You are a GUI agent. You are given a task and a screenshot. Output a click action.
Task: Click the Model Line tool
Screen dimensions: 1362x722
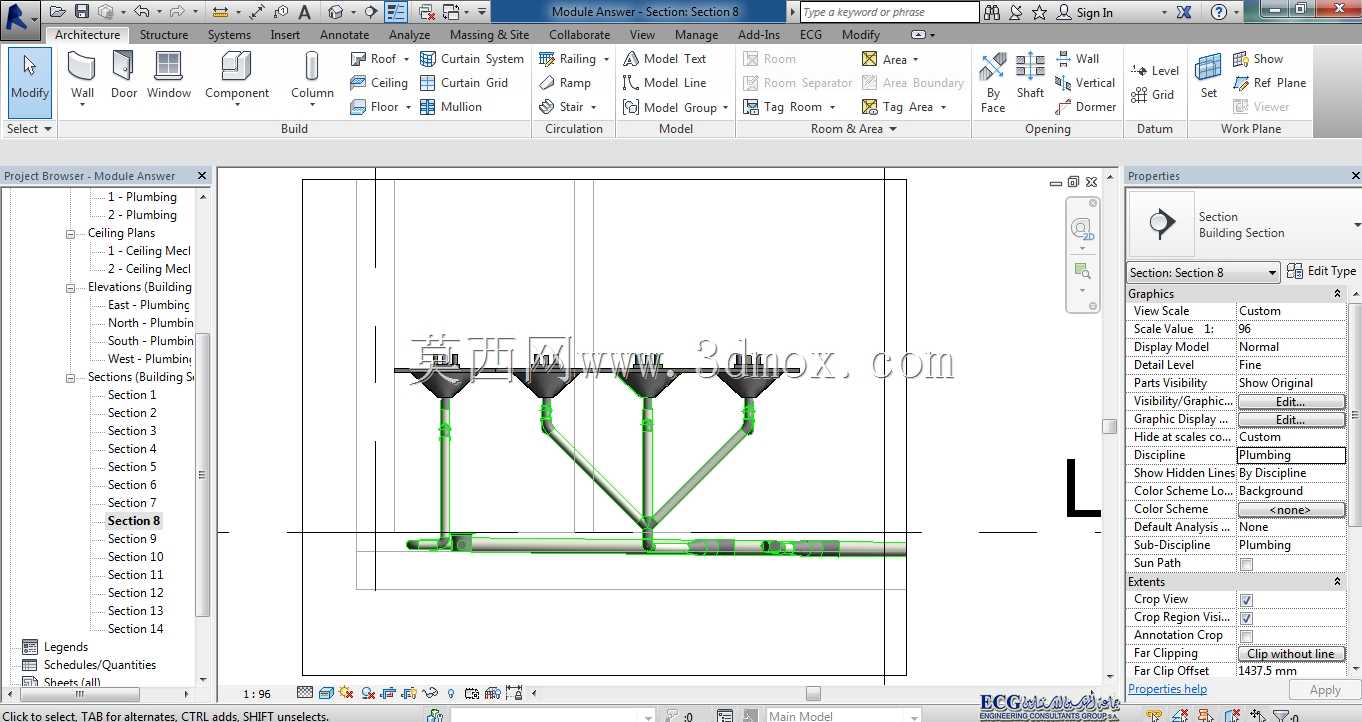[x=665, y=83]
